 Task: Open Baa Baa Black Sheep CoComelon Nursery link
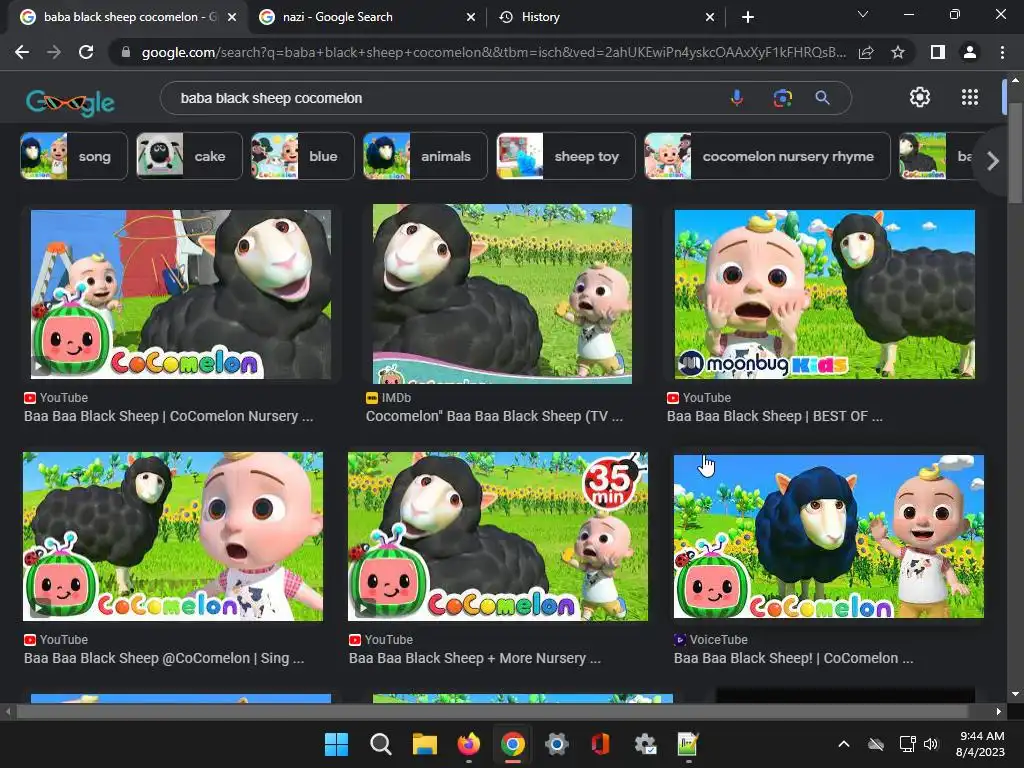pos(168,417)
